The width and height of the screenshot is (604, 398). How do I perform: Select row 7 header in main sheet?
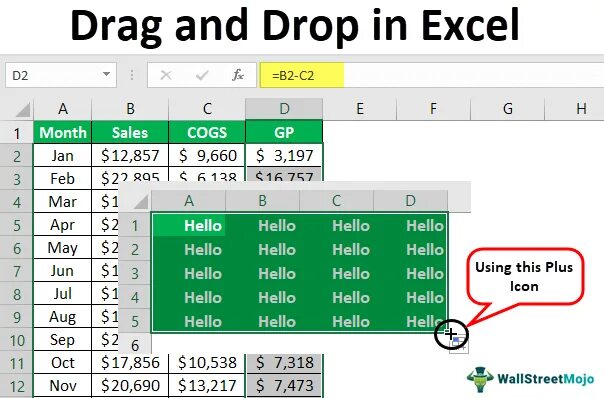17,271
